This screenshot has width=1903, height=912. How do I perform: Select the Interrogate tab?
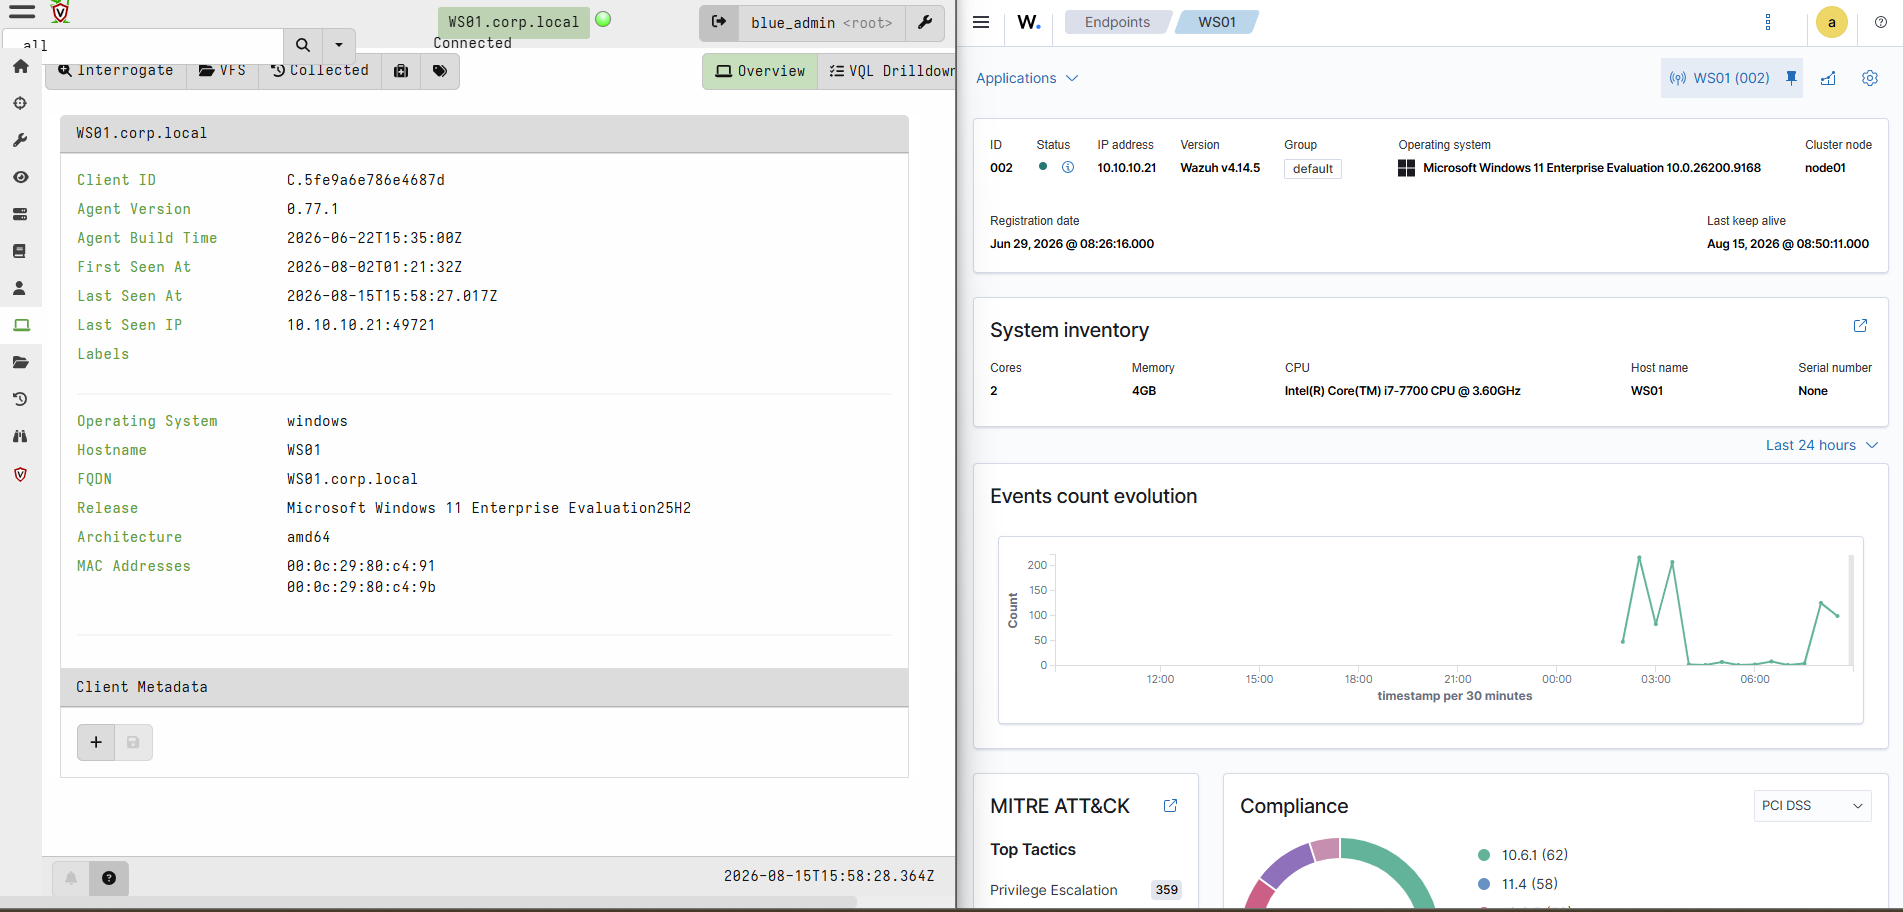116,71
